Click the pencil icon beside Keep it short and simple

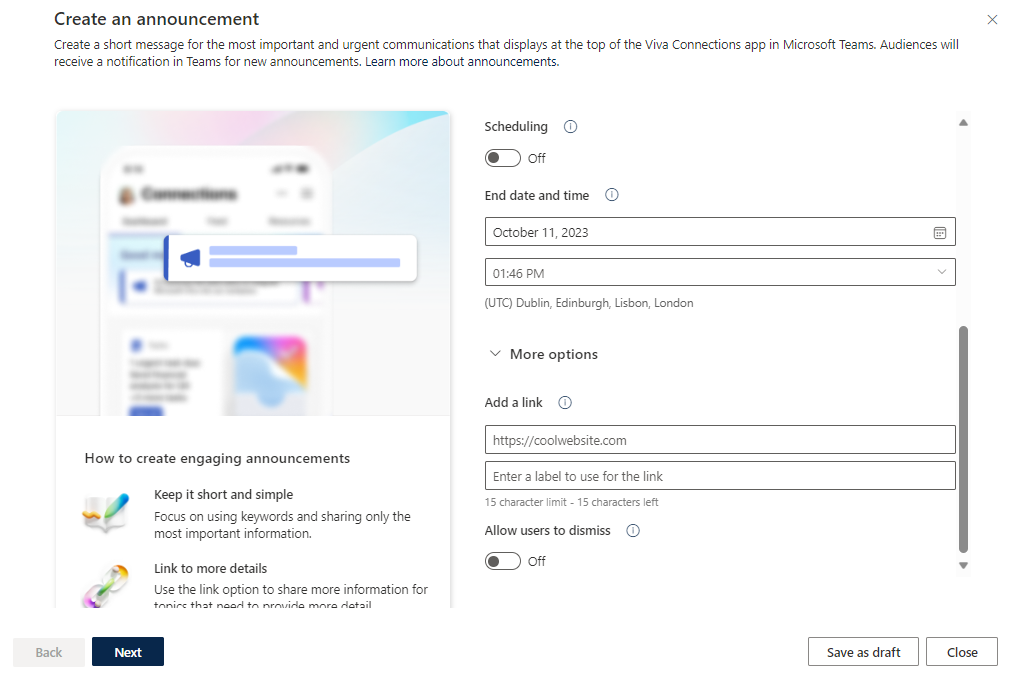[x=105, y=513]
